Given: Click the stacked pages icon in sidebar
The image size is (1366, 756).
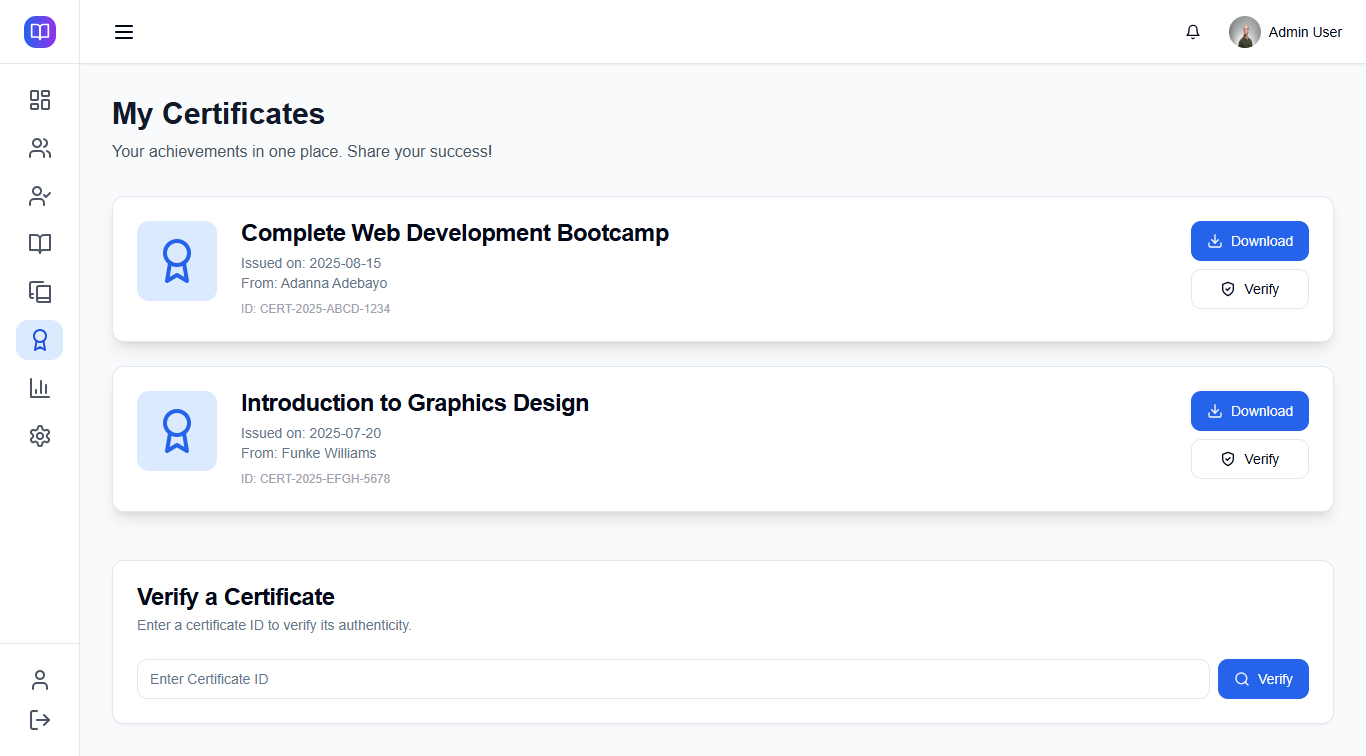Looking at the screenshot, I should (x=40, y=292).
